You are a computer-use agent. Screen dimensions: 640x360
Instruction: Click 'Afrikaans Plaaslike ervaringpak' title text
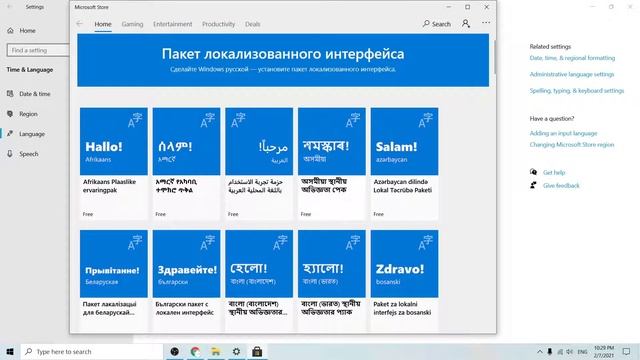tap(109, 186)
